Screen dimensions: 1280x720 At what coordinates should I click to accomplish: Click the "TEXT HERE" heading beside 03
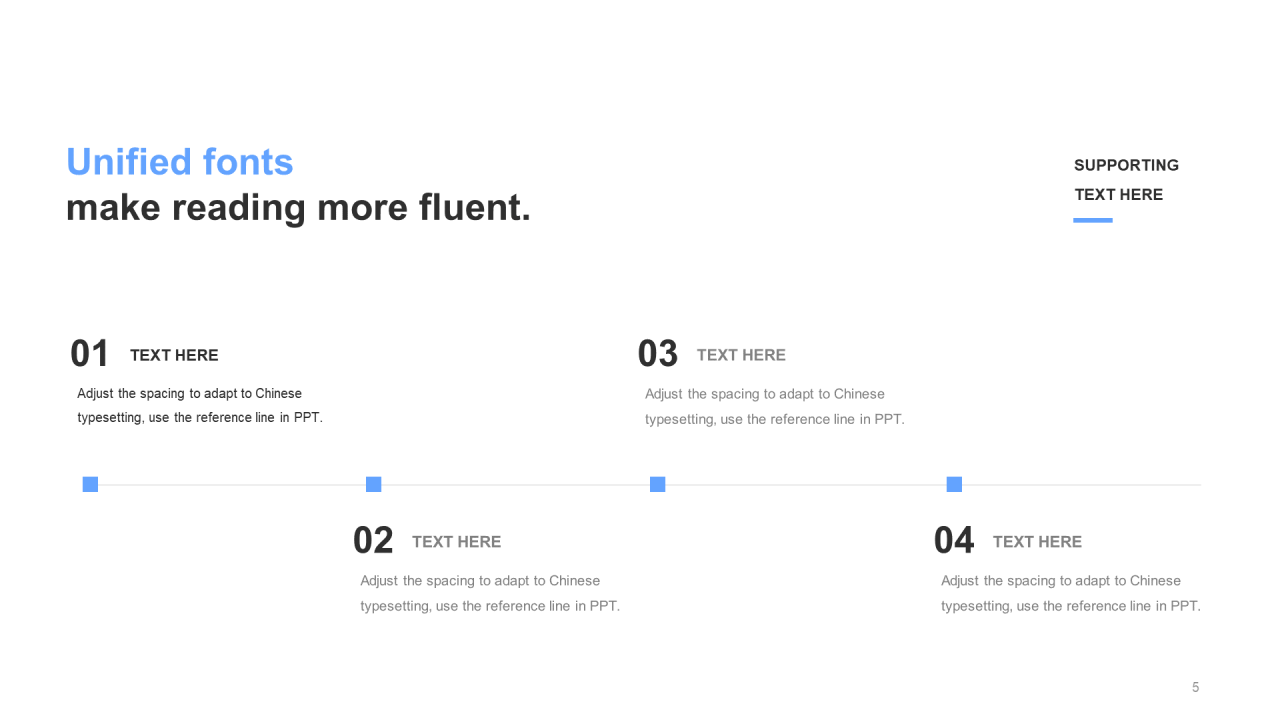[741, 355]
